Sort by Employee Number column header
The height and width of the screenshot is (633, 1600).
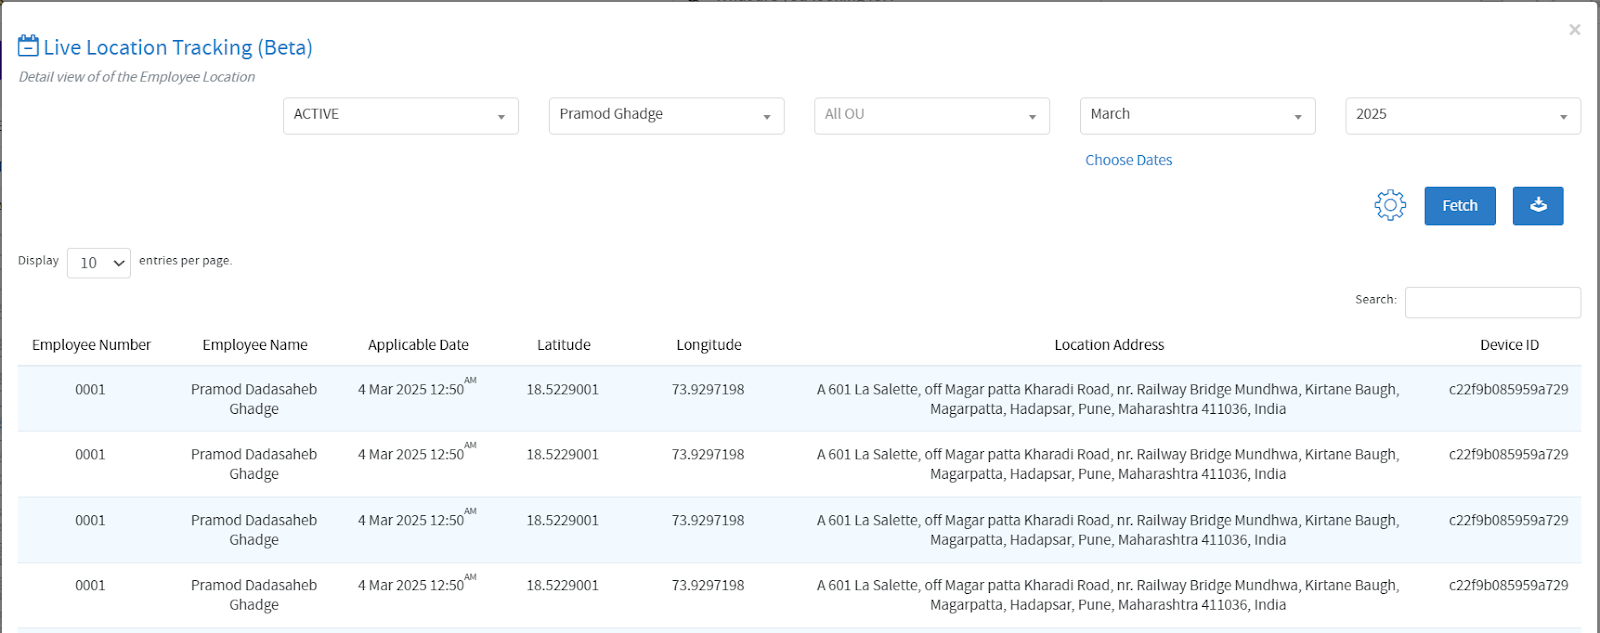click(91, 345)
